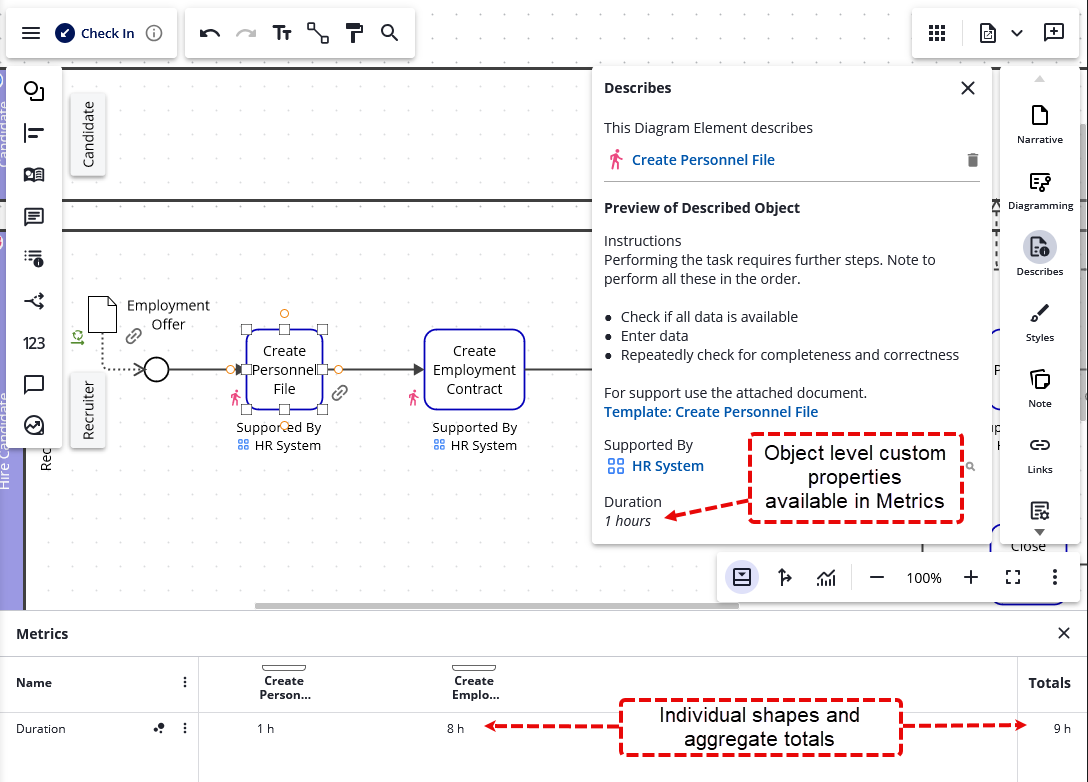Click the Undo arrow in toolbar
Image resolution: width=1088 pixels, height=782 pixels.
tap(210, 33)
